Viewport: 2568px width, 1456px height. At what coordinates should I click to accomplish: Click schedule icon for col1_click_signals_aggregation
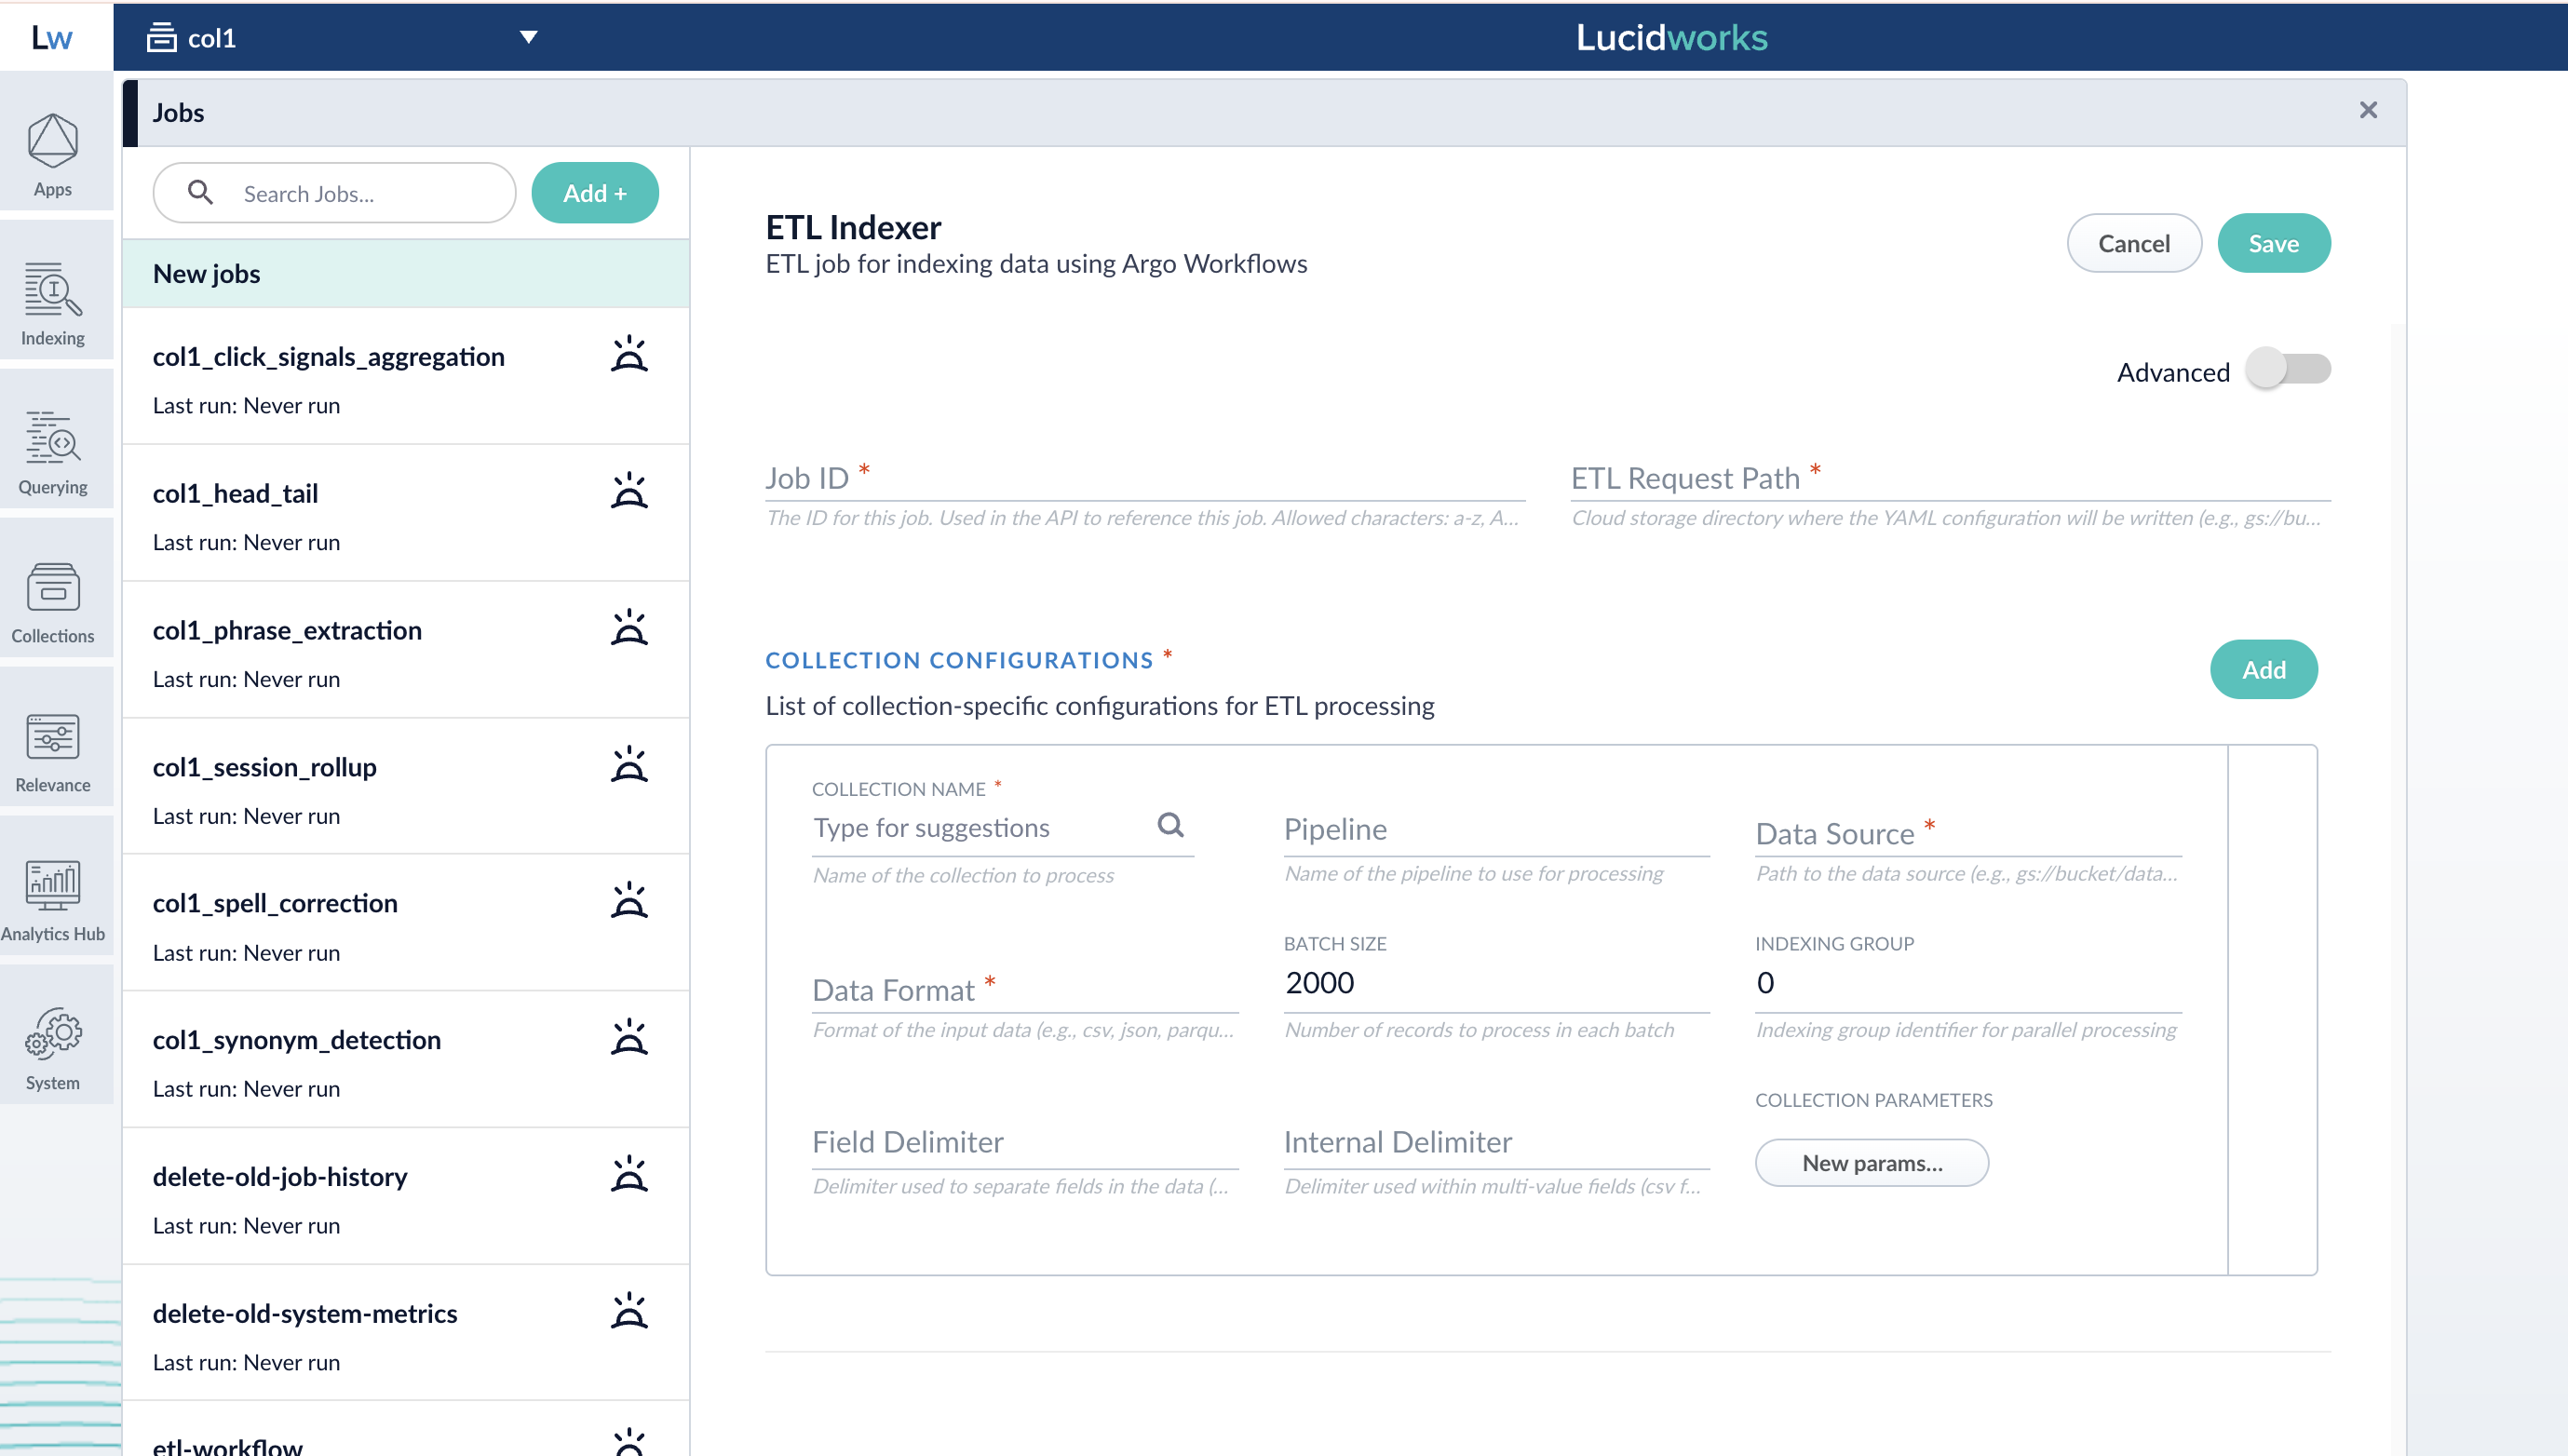click(x=629, y=354)
